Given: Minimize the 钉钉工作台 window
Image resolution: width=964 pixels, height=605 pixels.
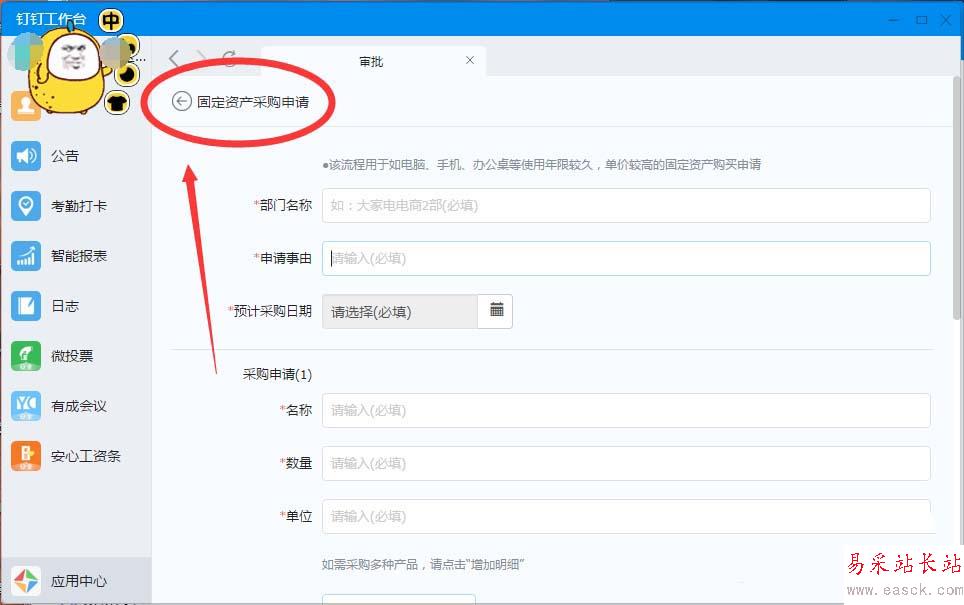Looking at the screenshot, I should click(x=894, y=20).
